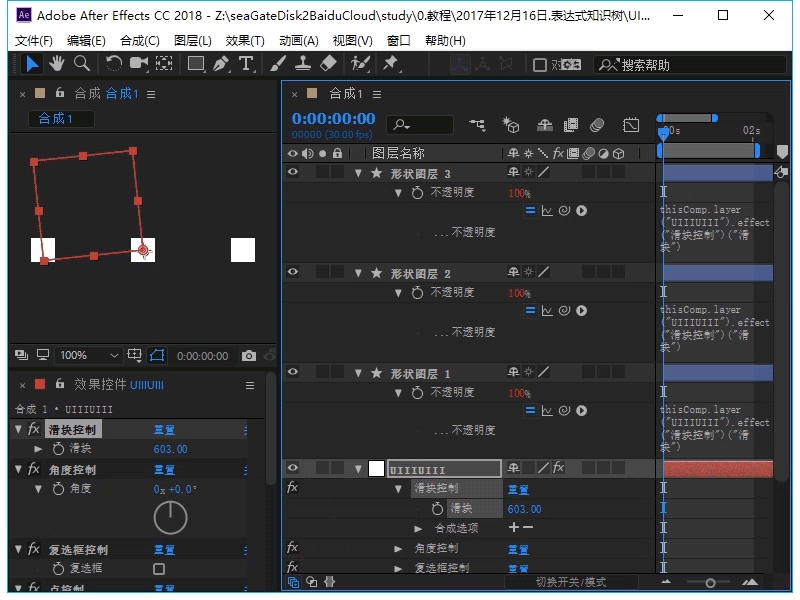Hide the 形状图层 3 layer
Image resolution: width=800 pixels, height=600 pixels.
tap(293, 171)
